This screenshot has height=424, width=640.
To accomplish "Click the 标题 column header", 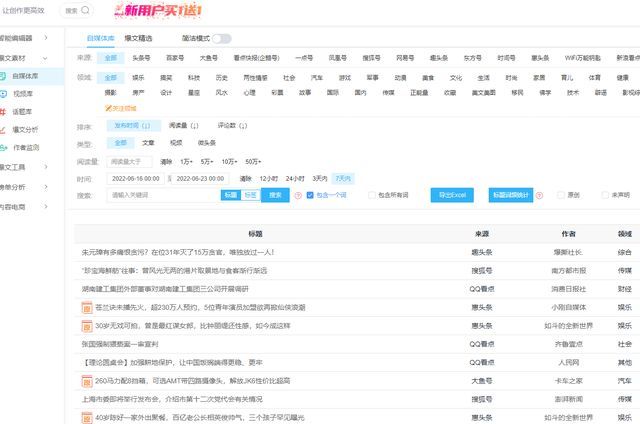I will click(255, 234).
